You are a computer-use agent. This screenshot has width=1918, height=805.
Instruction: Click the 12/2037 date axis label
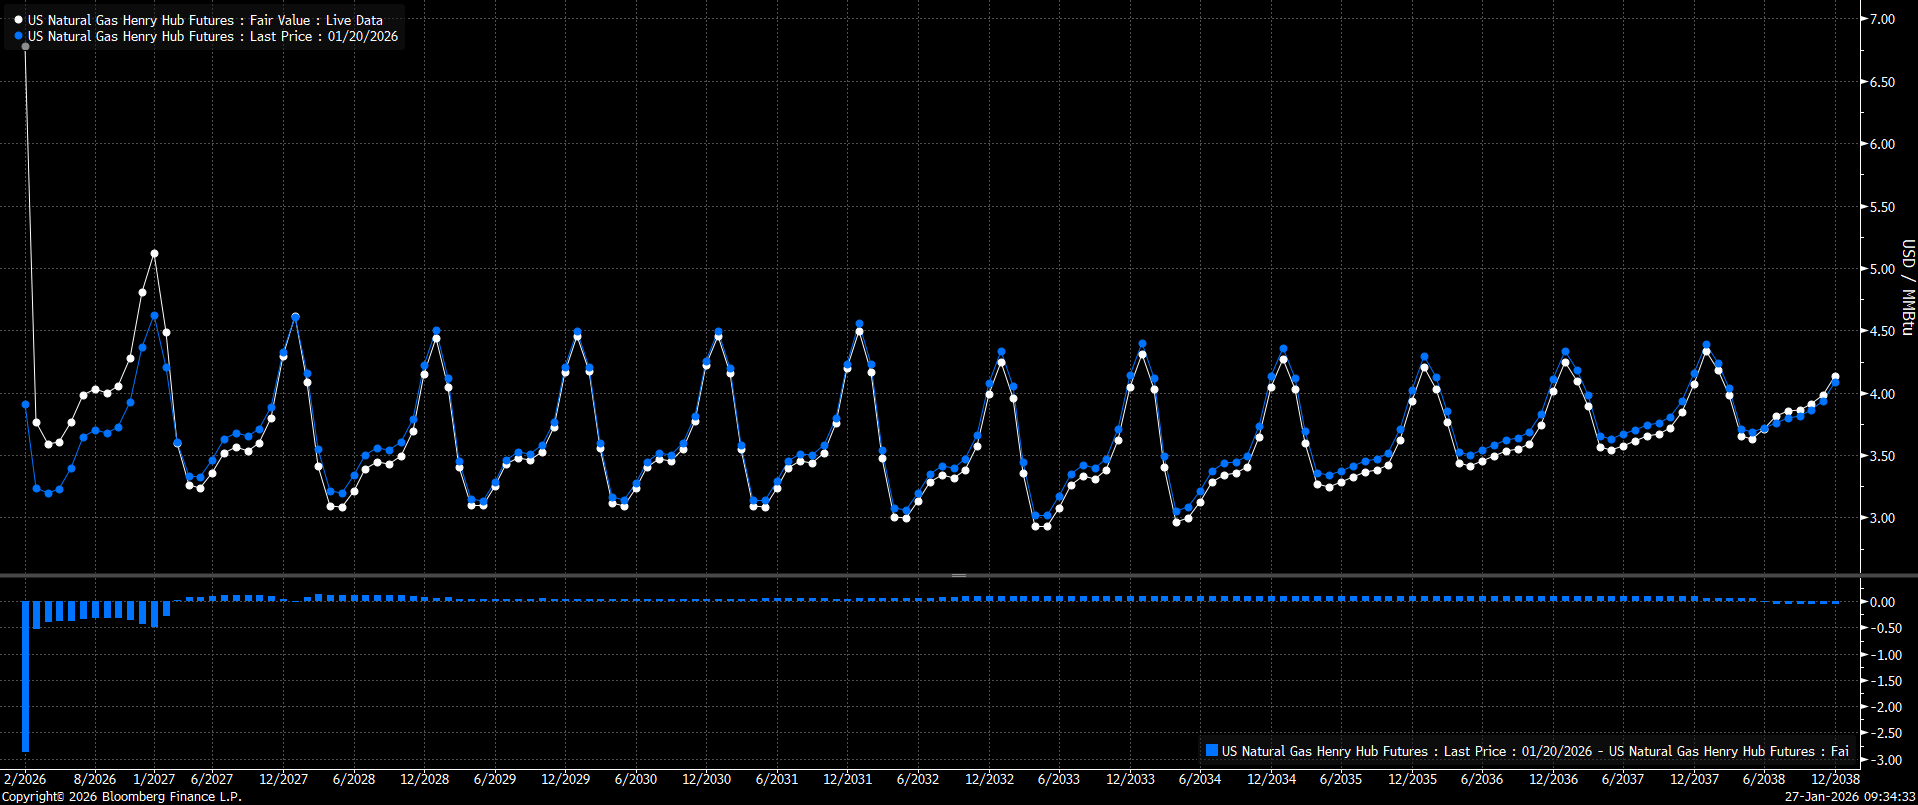tap(1695, 779)
